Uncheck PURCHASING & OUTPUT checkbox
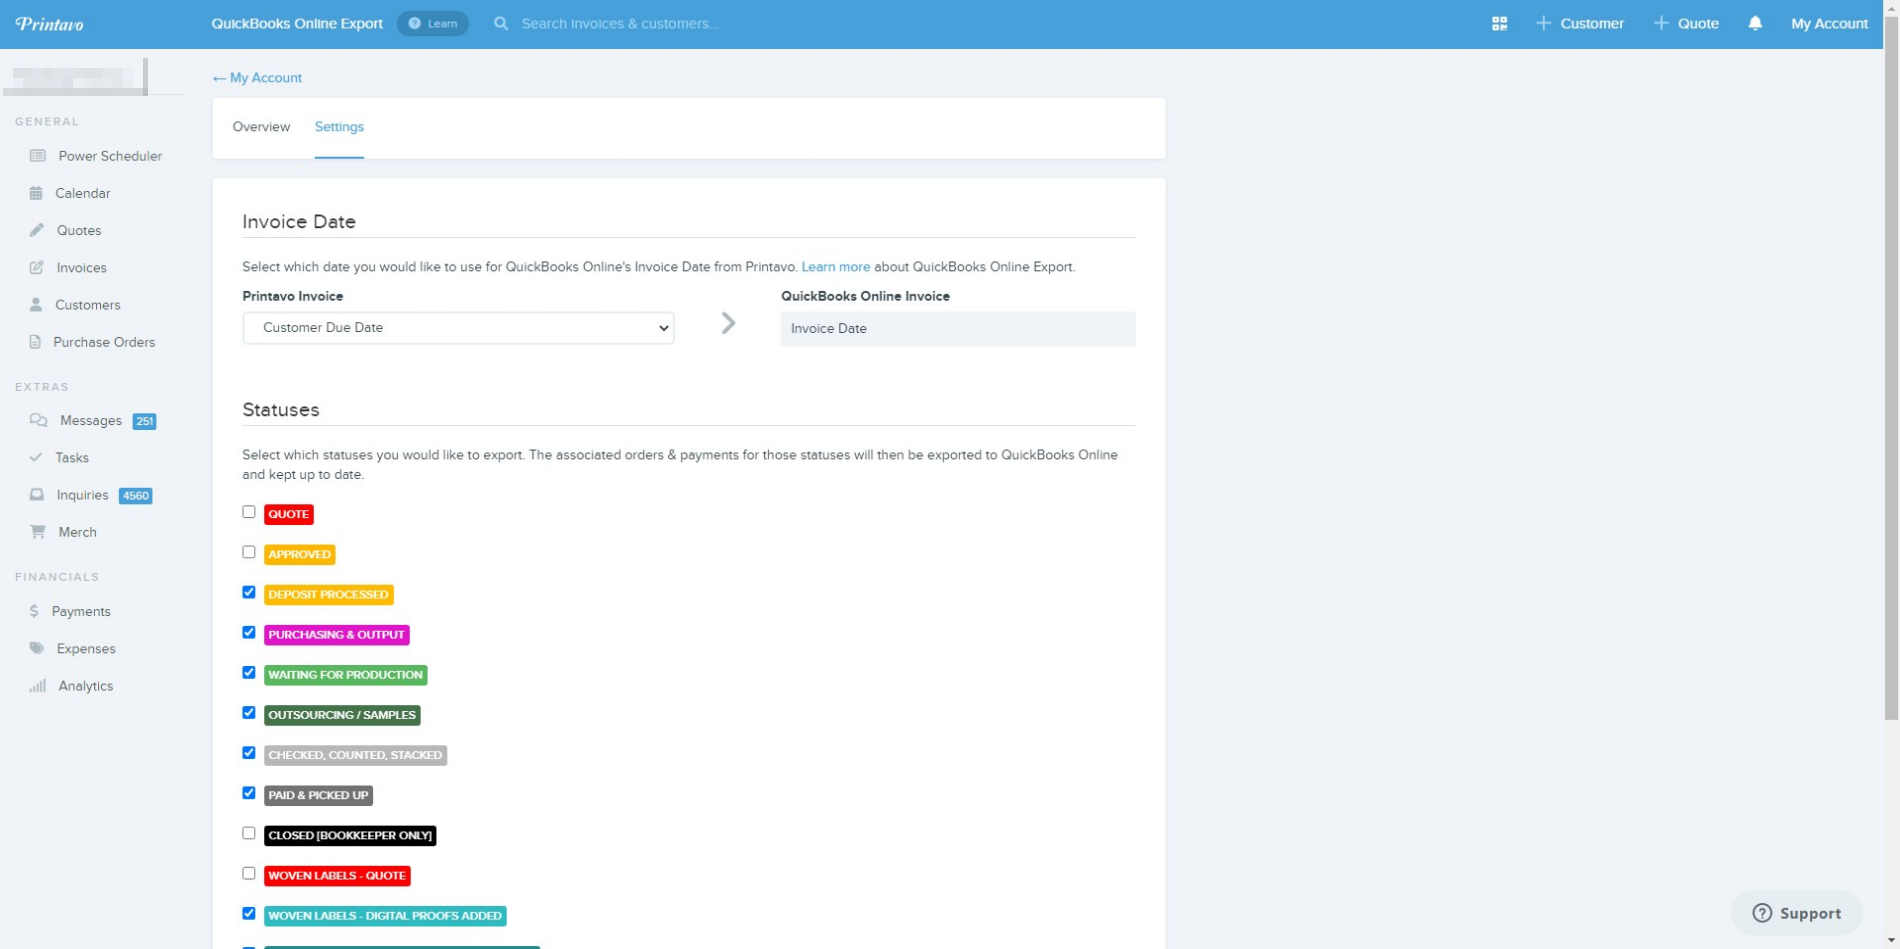This screenshot has height=949, width=1900. click(x=249, y=632)
